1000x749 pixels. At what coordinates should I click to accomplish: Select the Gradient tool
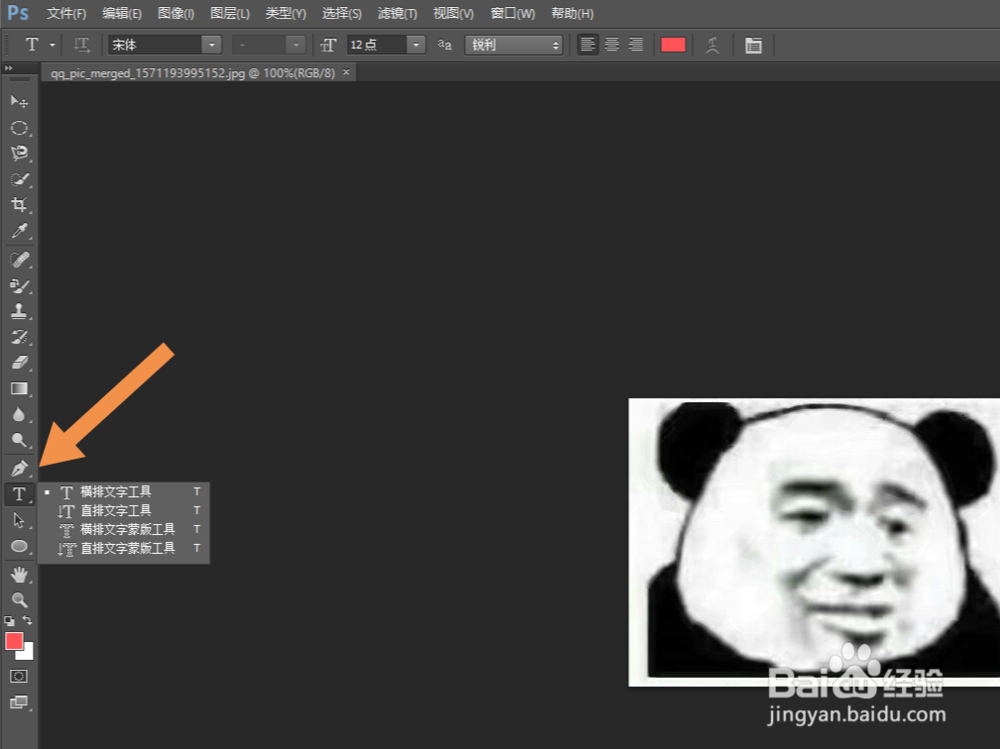tap(19, 389)
